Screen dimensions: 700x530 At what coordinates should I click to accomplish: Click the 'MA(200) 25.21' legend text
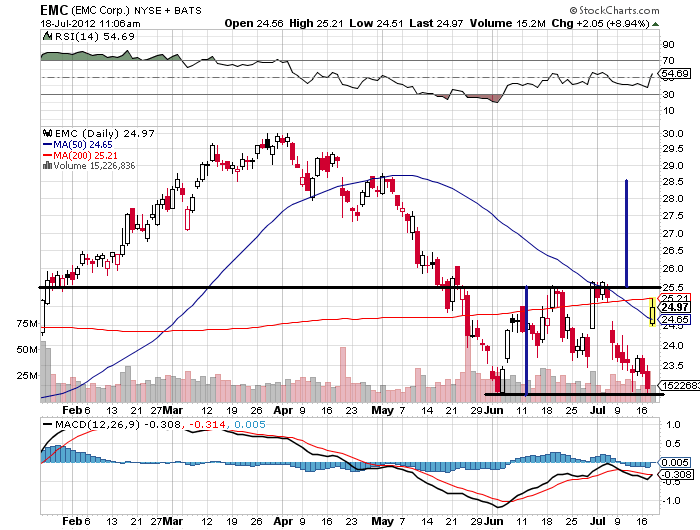(x=86, y=155)
